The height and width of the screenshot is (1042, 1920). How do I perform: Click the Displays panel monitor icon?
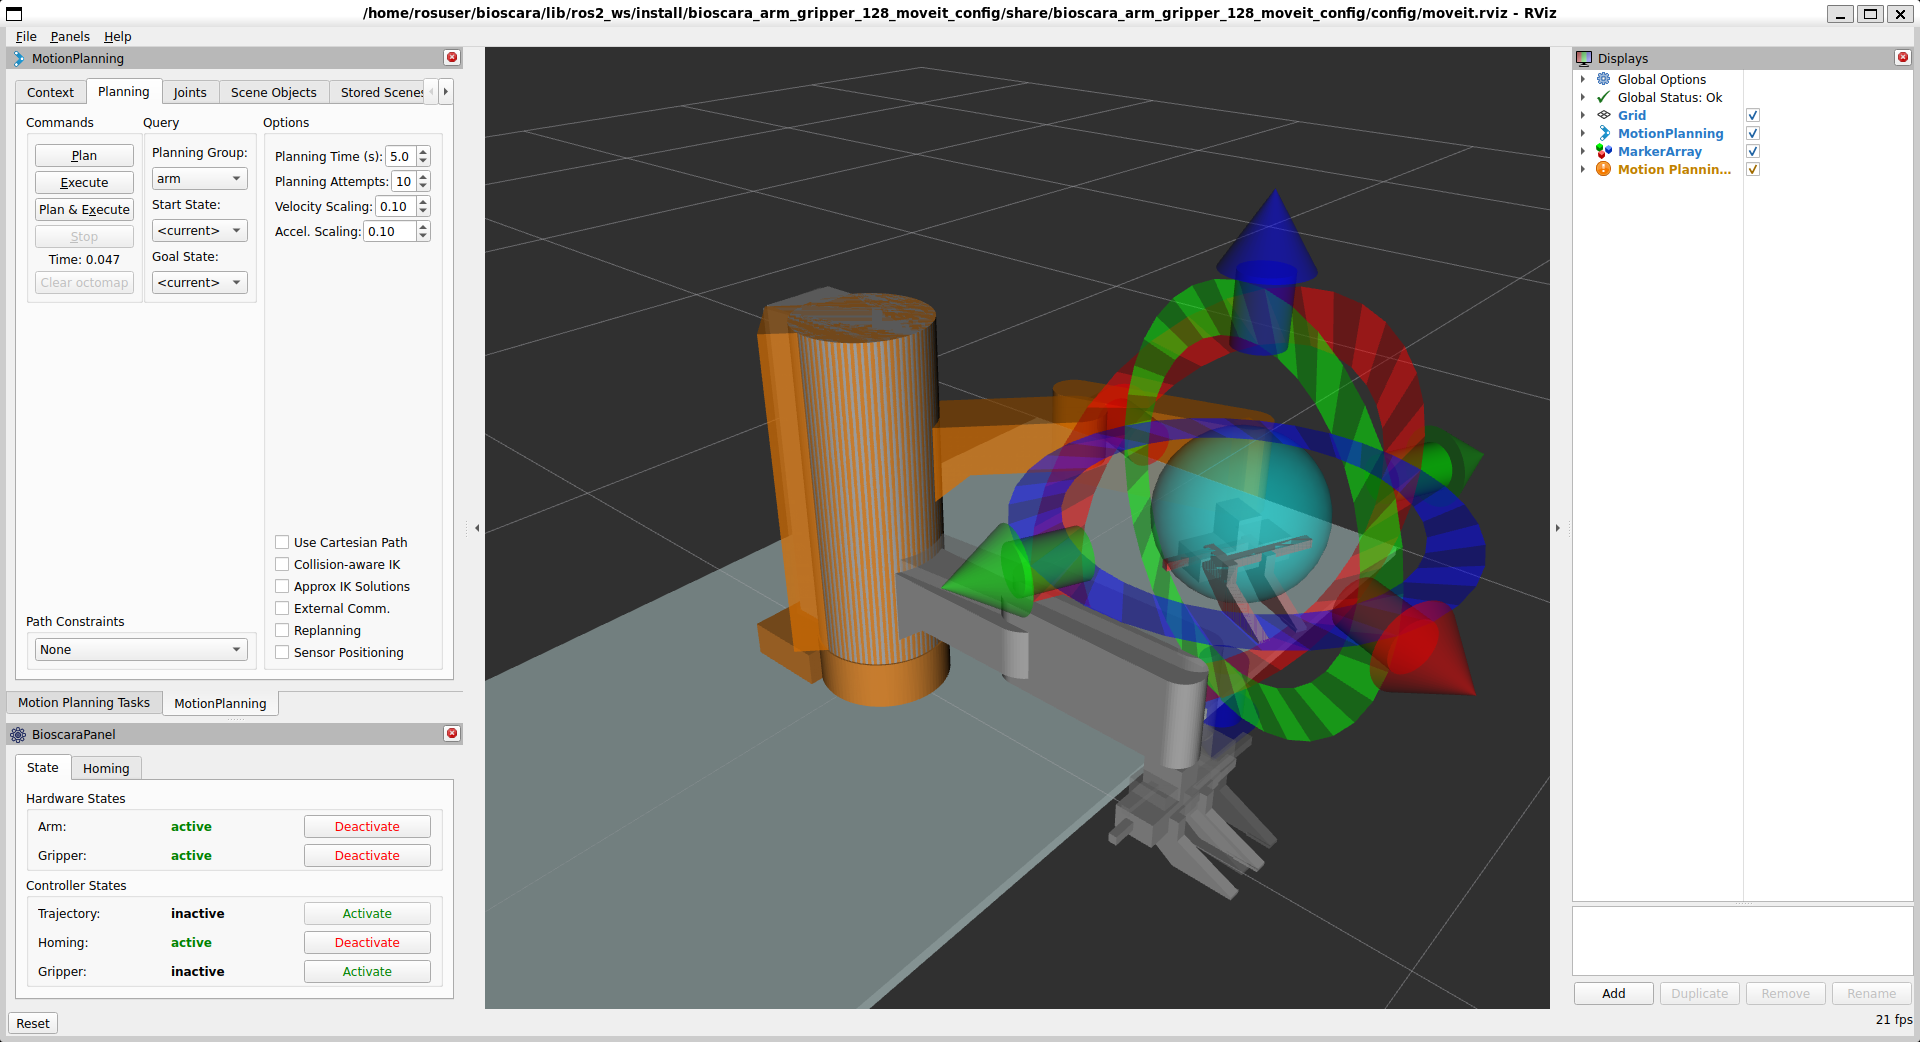1586,58
